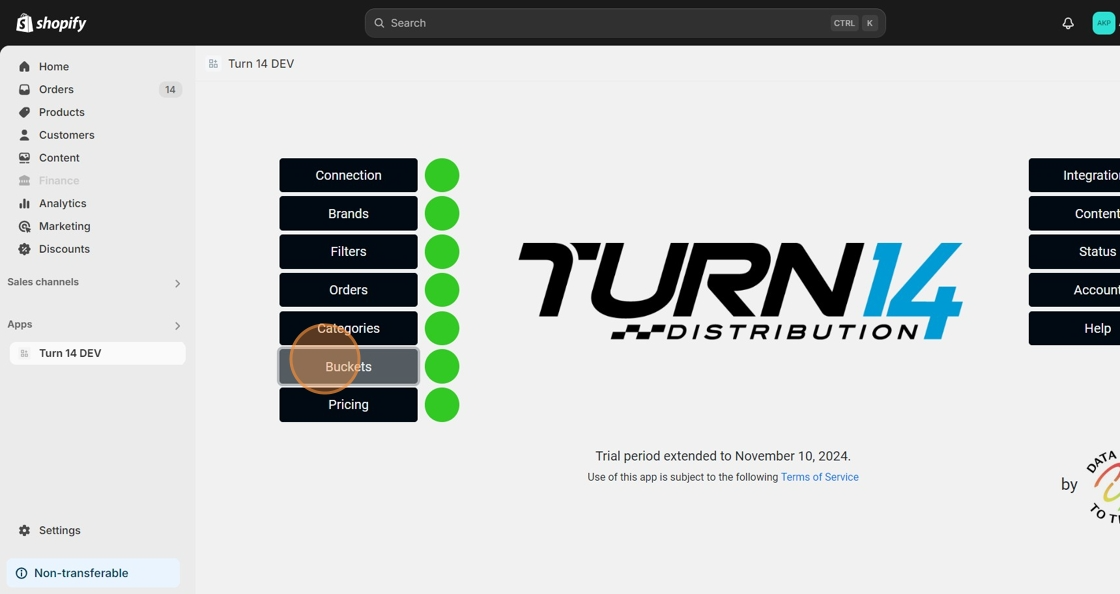The width and height of the screenshot is (1120, 594).
Task: Click the Customers person icon
Action: pyautogui.click(x=24, y=135)
